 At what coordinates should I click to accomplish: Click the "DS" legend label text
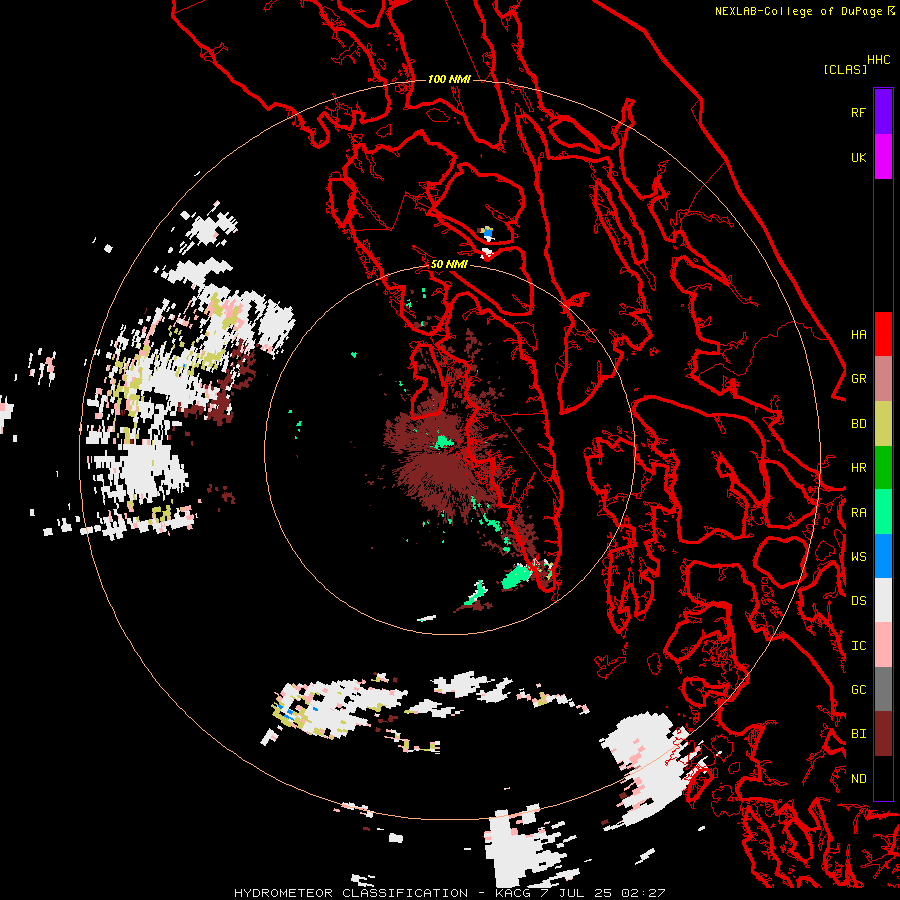pos(858,600)
